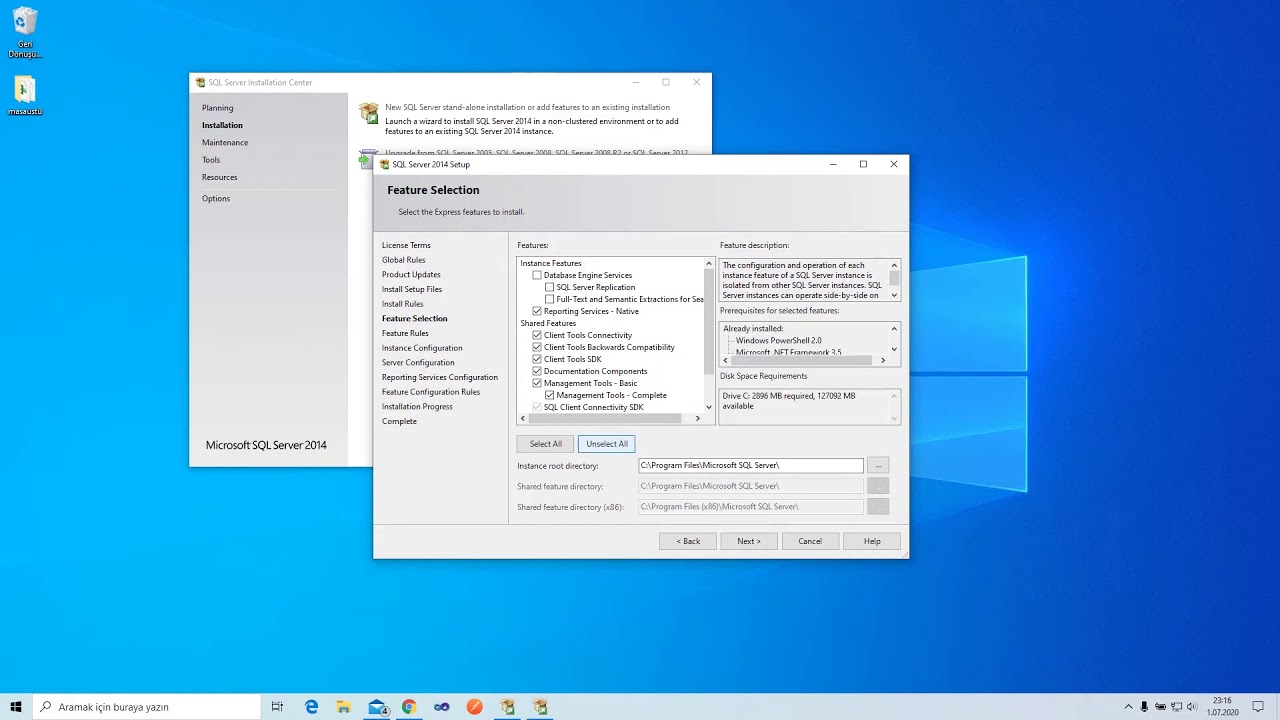Uncheck Reporting Services - Native
Image resolution: width=1280 pixels, height=720 pixels.
click(x=537, y=311)
